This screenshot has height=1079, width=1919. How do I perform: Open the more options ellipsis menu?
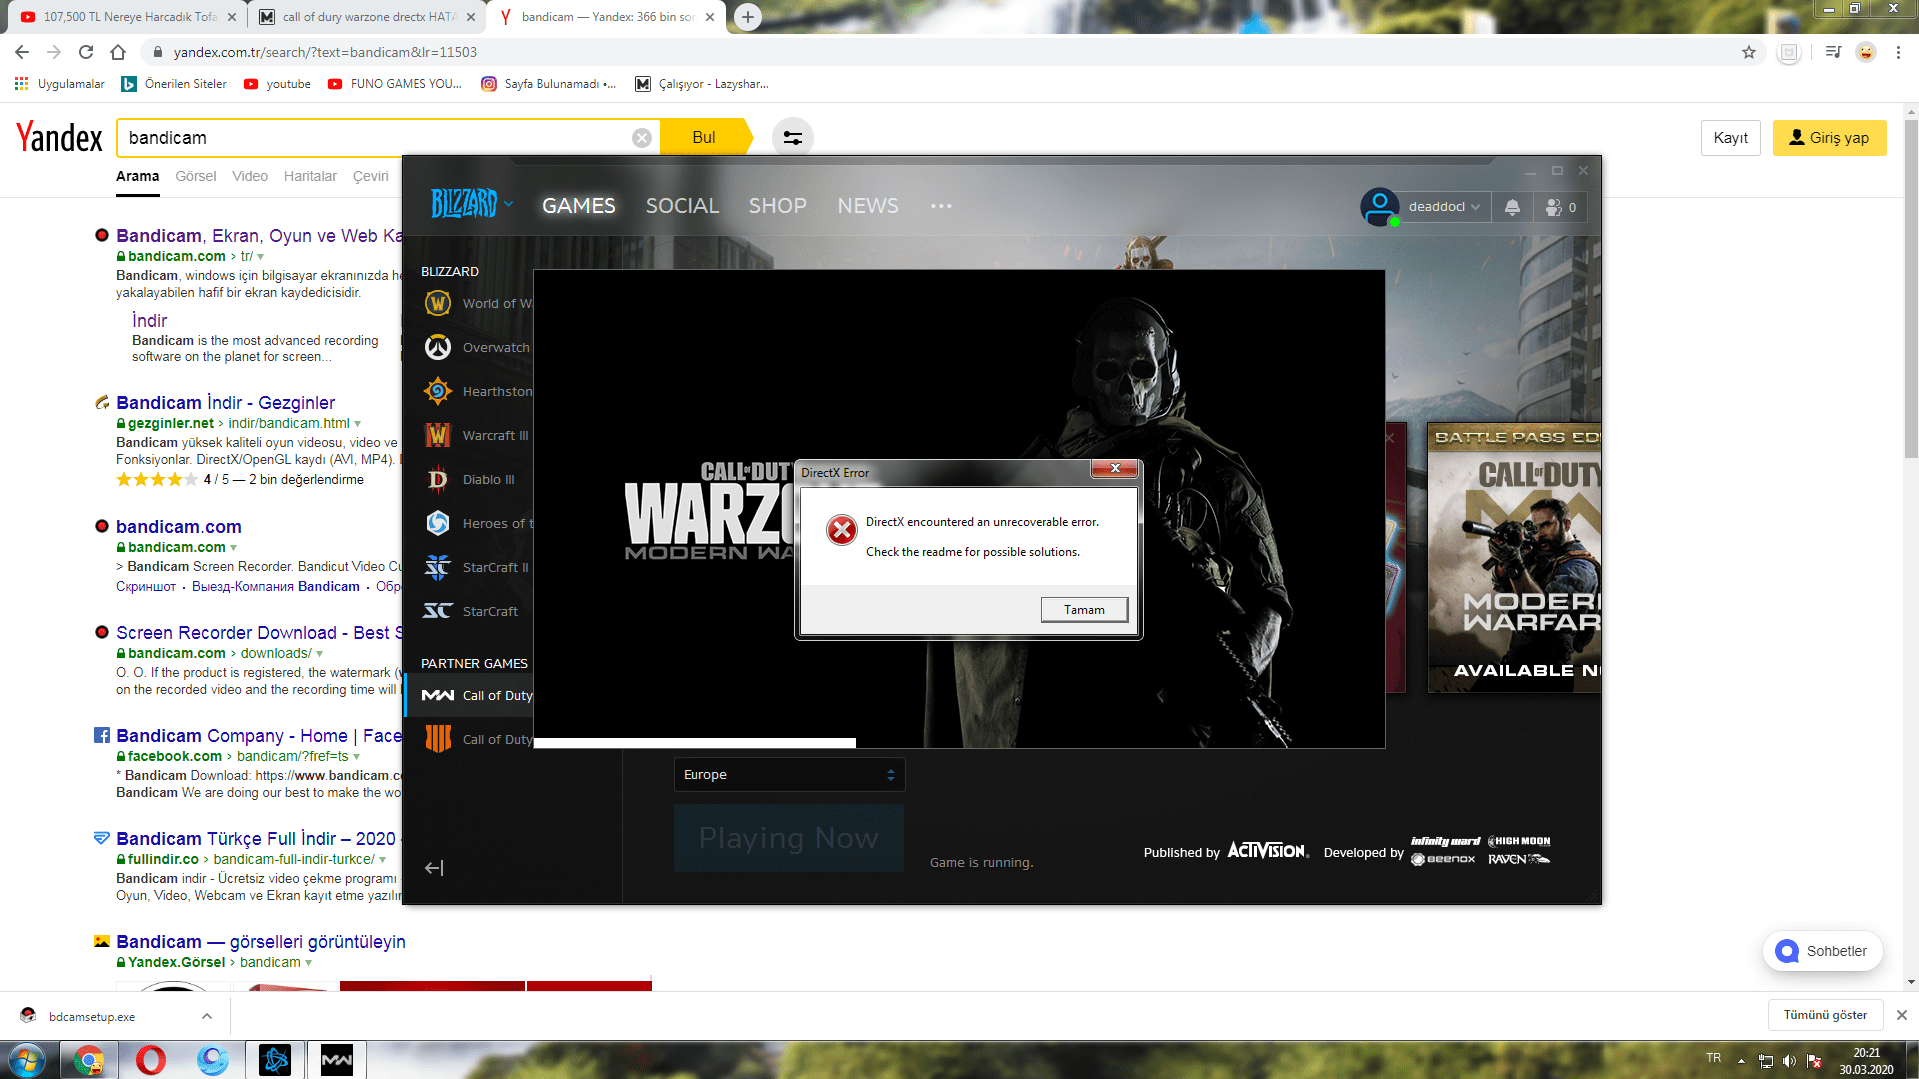coord(941,206)
